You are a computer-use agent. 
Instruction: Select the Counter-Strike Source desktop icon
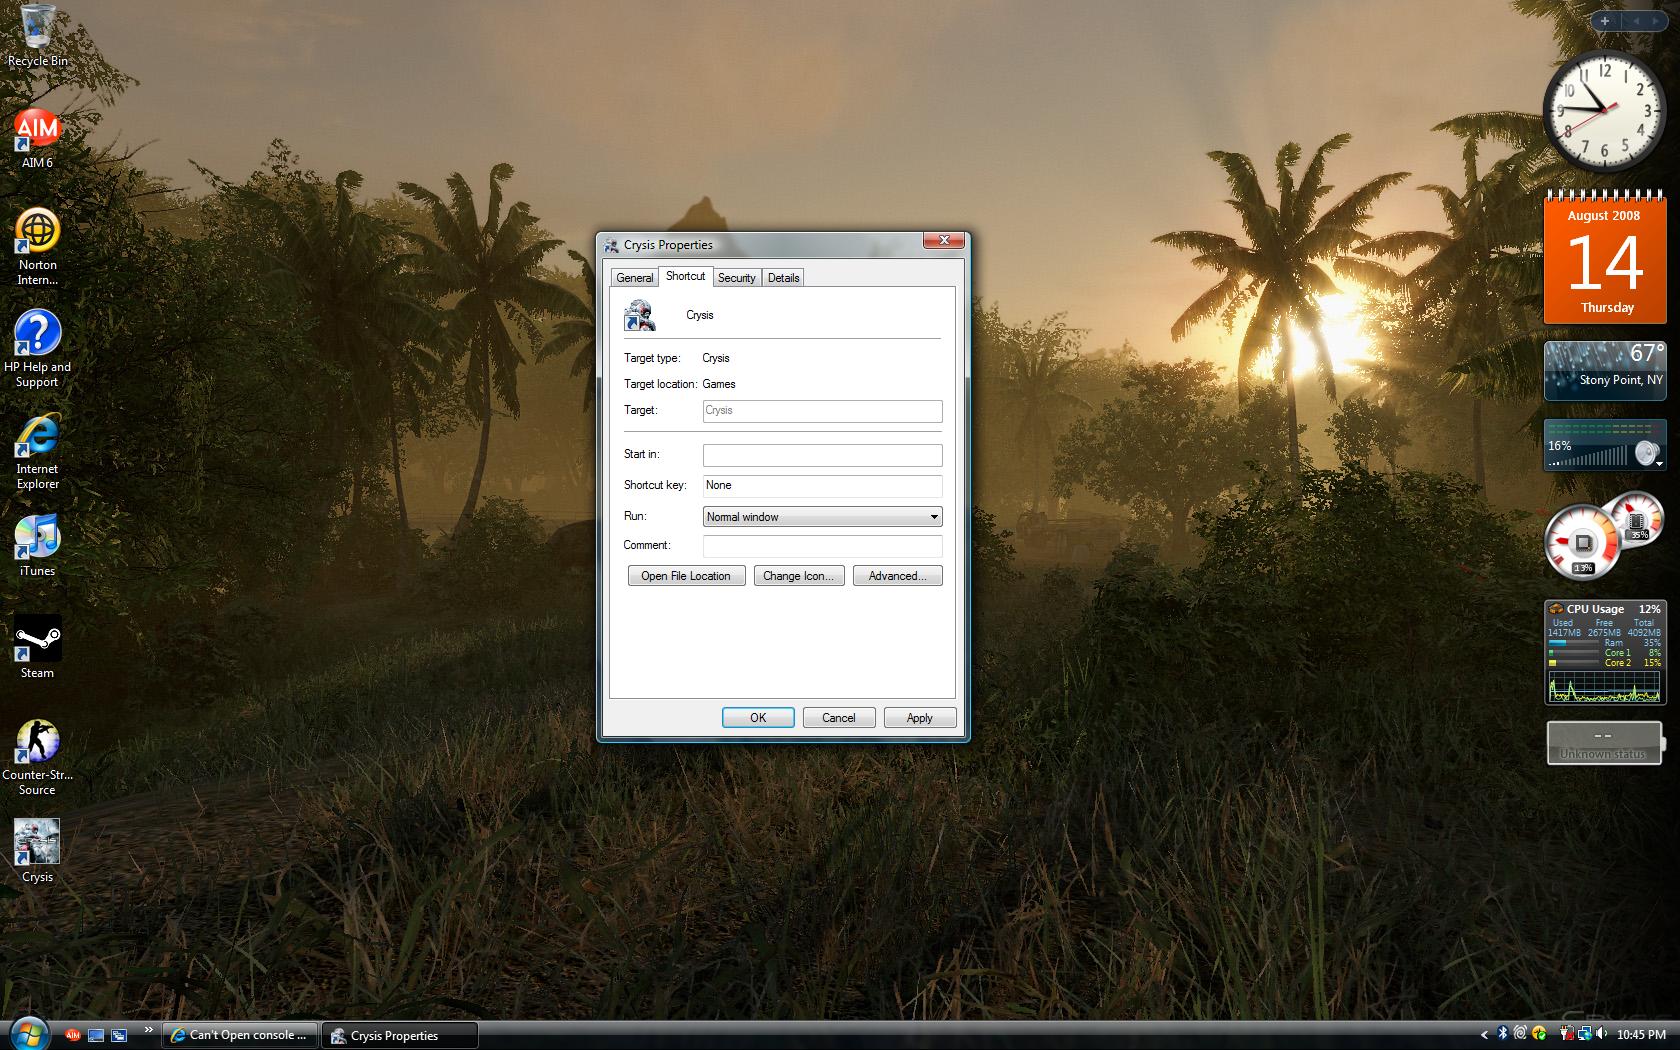tap(37, 757)
